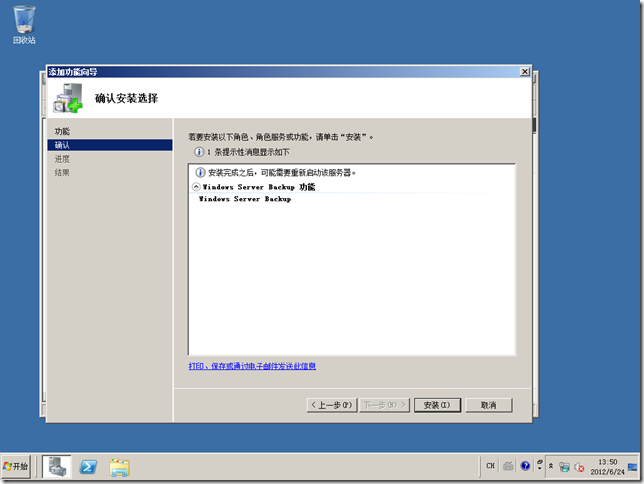The width and height of the screenshot is (644, 484).
Task: Click info icon beside '1 条提示性消息显示如下'
Action: click(199, 152)
